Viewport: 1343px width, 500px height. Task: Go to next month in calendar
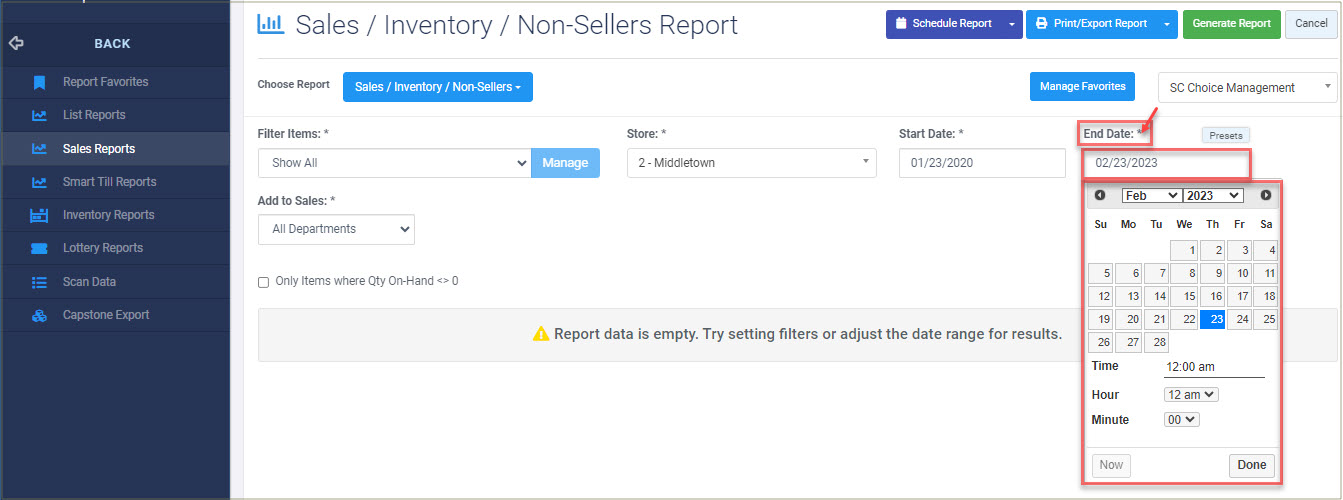1266,196
